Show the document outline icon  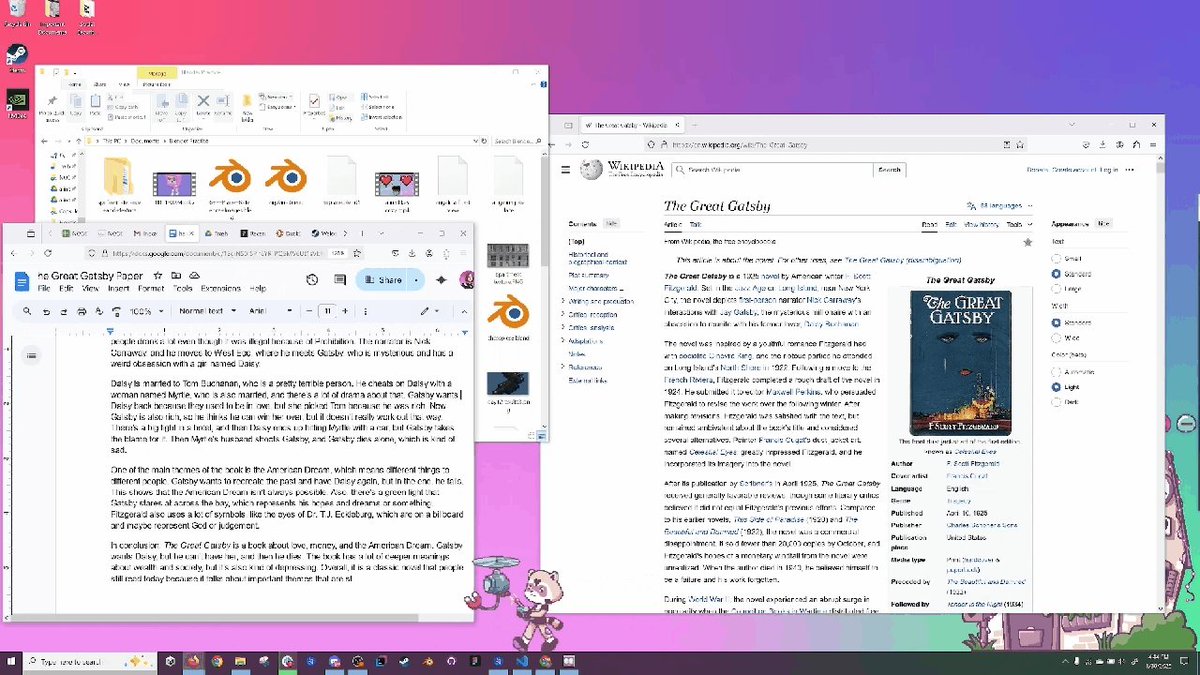click(x=32, y=356)
